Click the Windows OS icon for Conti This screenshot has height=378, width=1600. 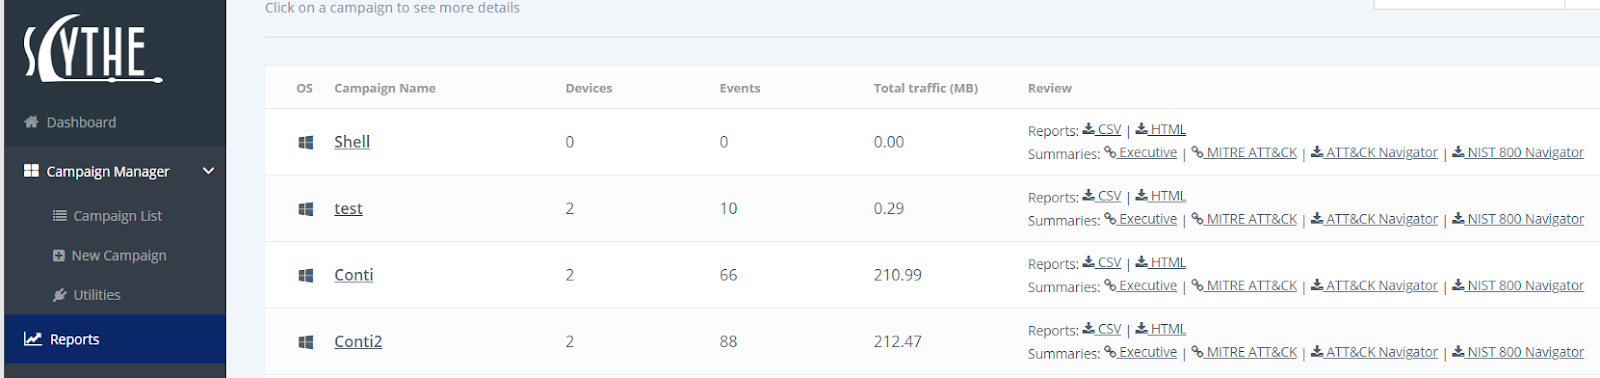point(306,275)
